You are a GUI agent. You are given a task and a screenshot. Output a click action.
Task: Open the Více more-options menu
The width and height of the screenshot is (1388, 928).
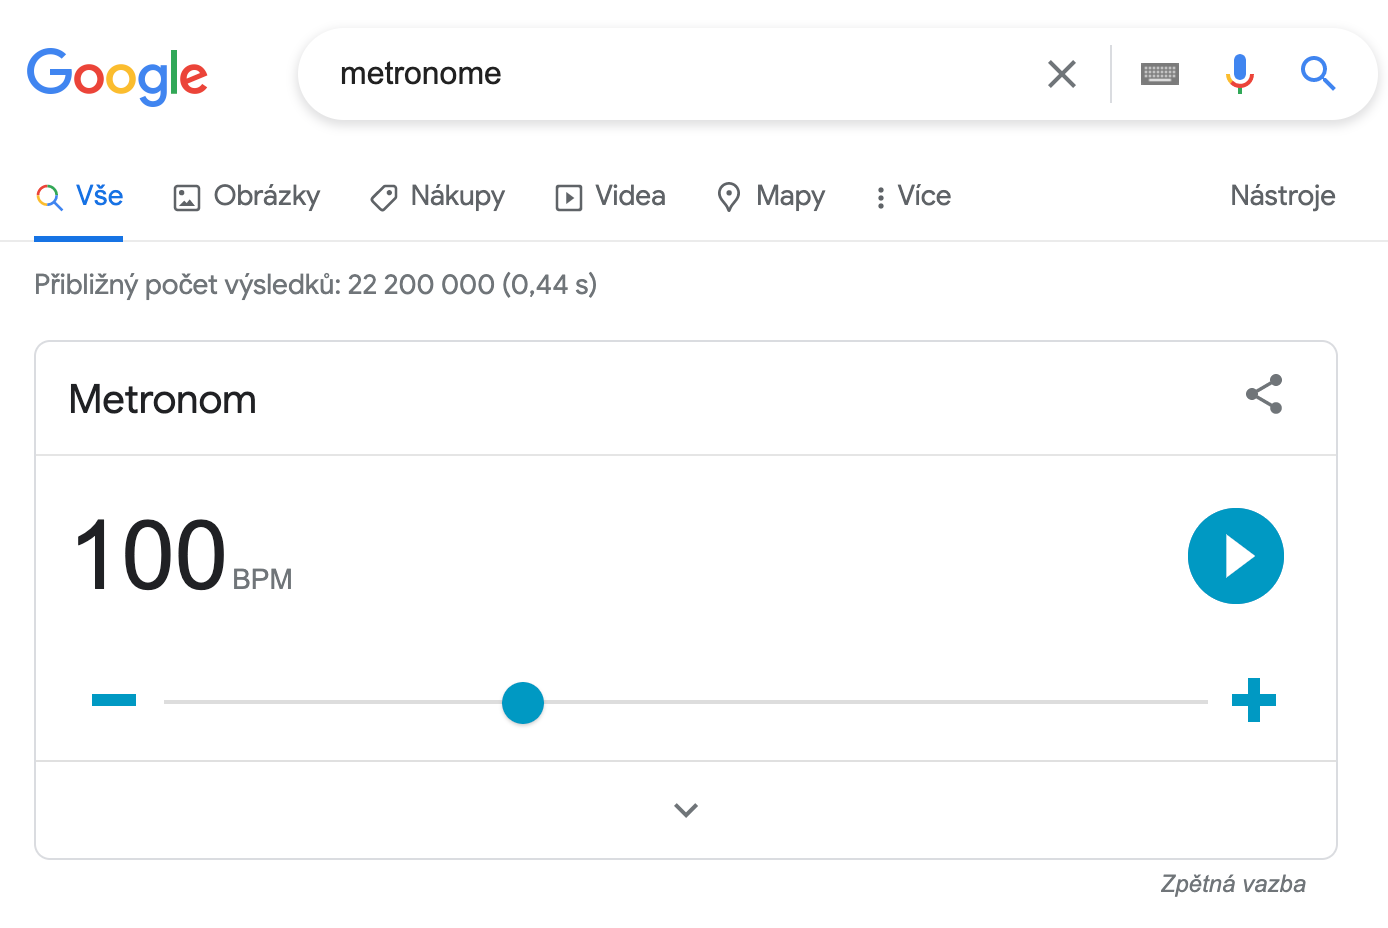click(x=912, y=196)
